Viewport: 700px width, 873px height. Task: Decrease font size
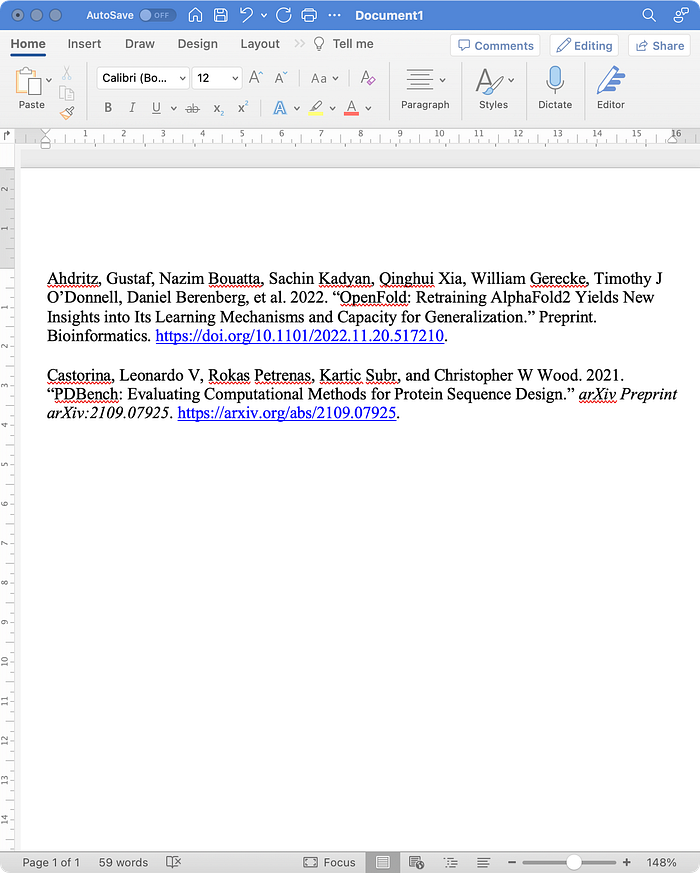tap(281, 77)
